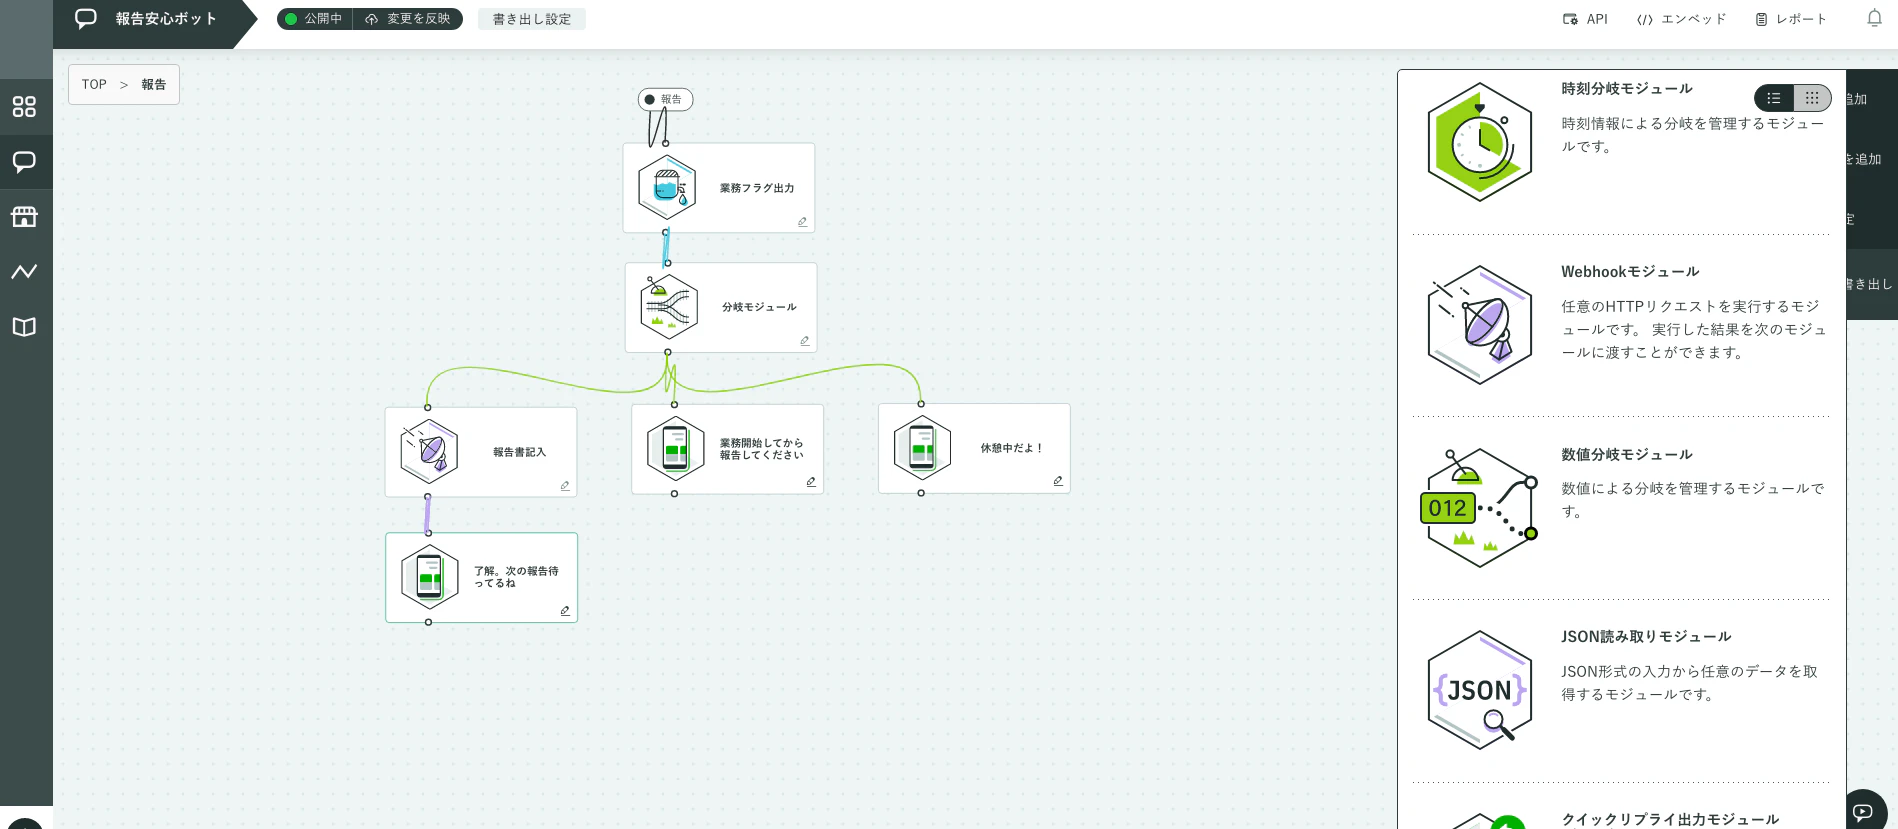Click the 公開中 status toggle
The width and height of the screenshot is (1898, 829).
click(314, 19)
